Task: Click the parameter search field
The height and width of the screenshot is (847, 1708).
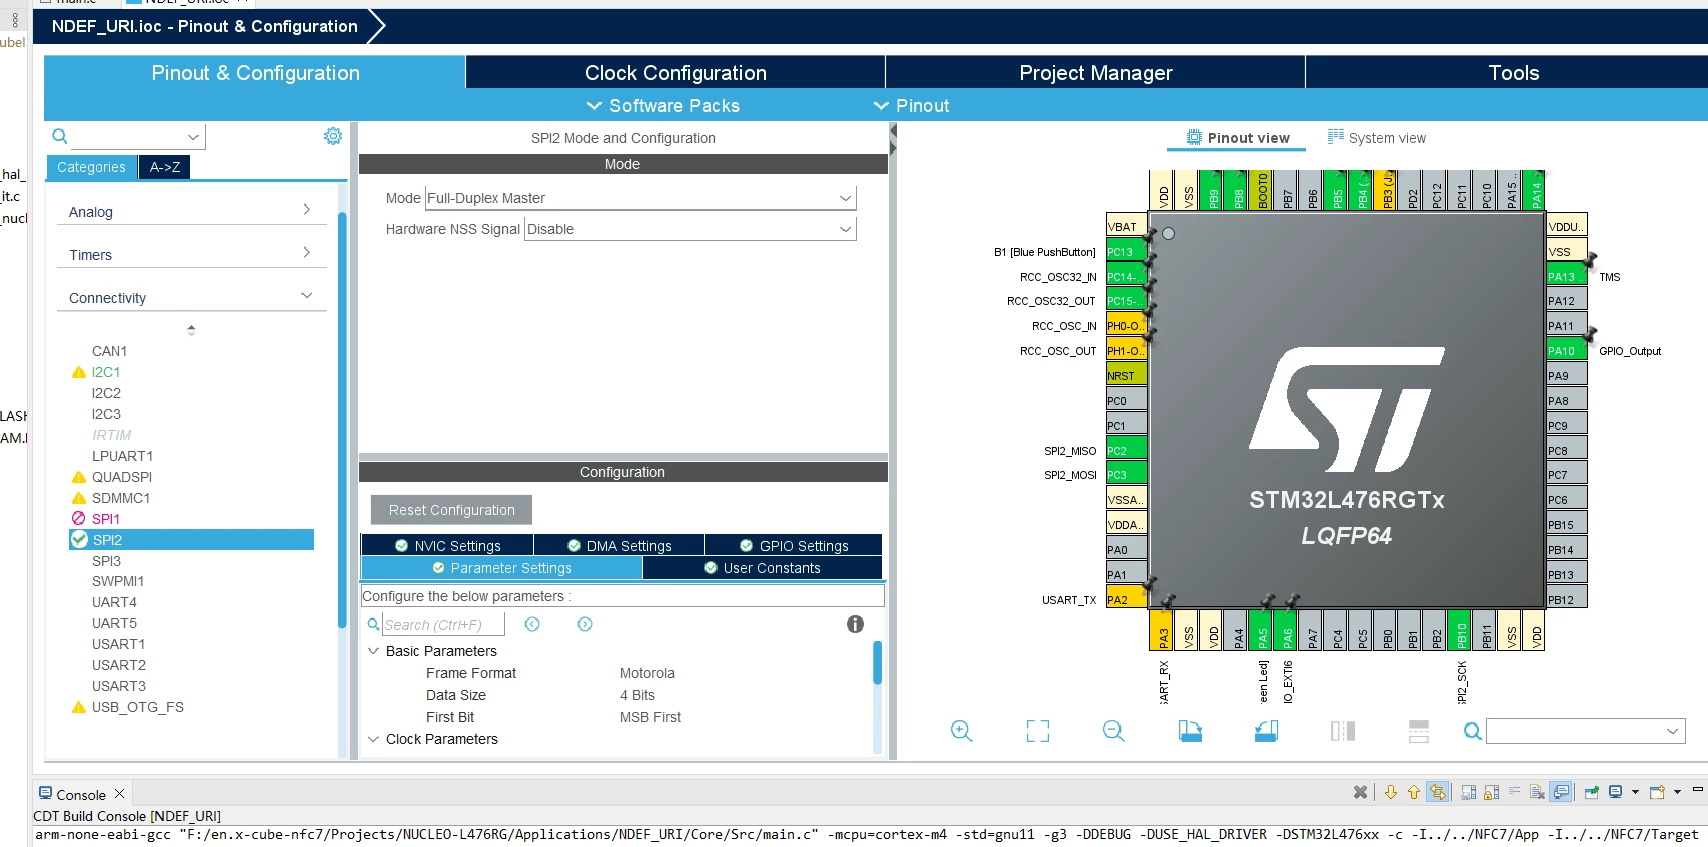Action: (442, 624)
